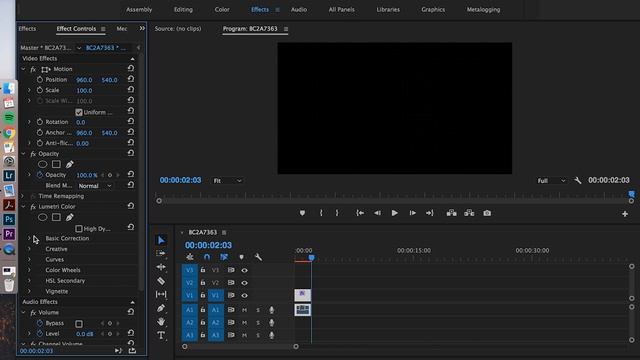Go to In point
Viewport: 640px width, 360px height.
click(x=360, y=213)
